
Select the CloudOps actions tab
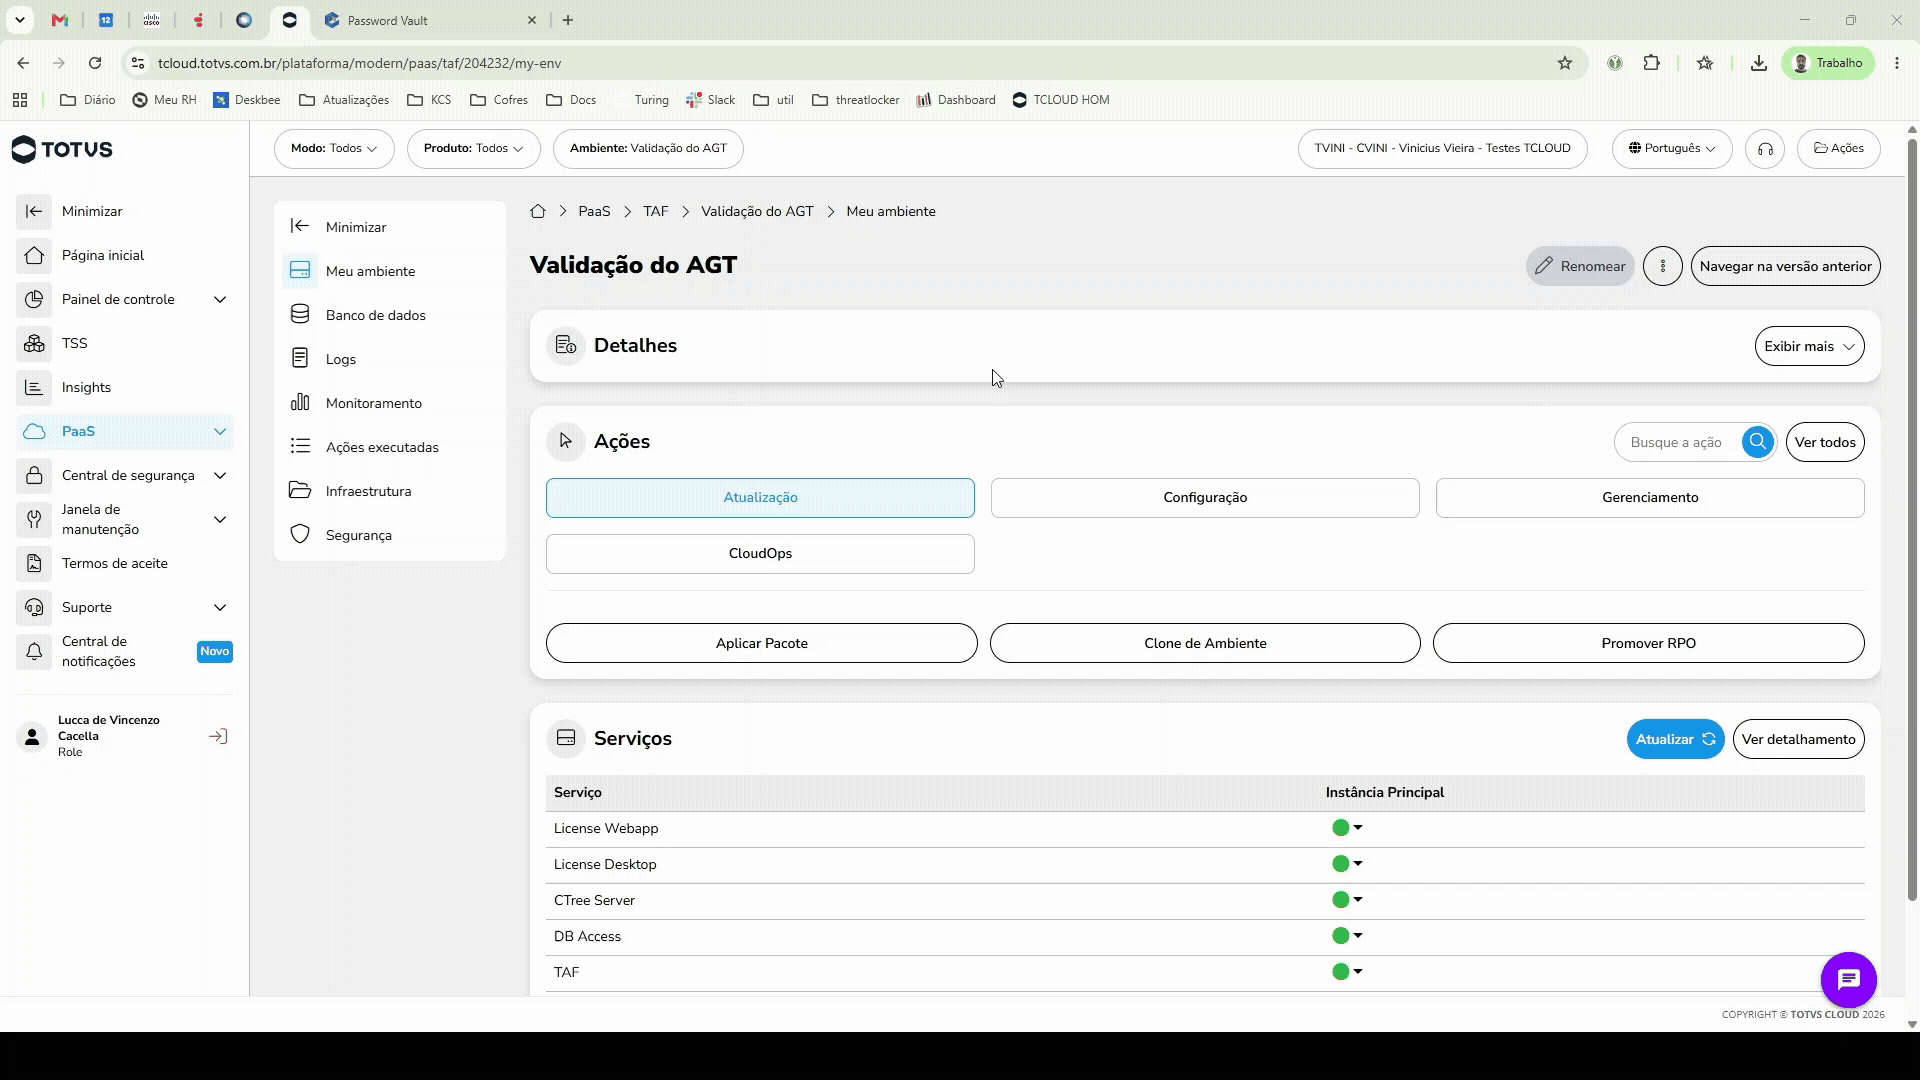760,554
